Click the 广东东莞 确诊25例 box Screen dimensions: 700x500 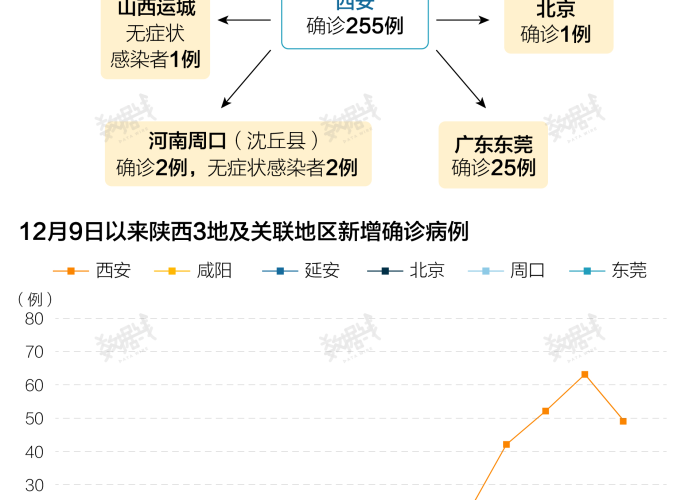[493, 155]
